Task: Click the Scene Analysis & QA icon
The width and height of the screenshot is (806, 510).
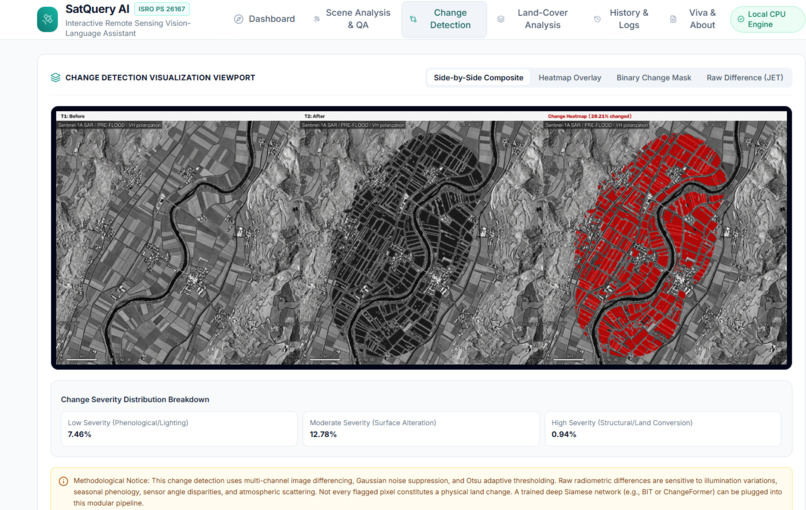Action: click(x=317, y=19)
